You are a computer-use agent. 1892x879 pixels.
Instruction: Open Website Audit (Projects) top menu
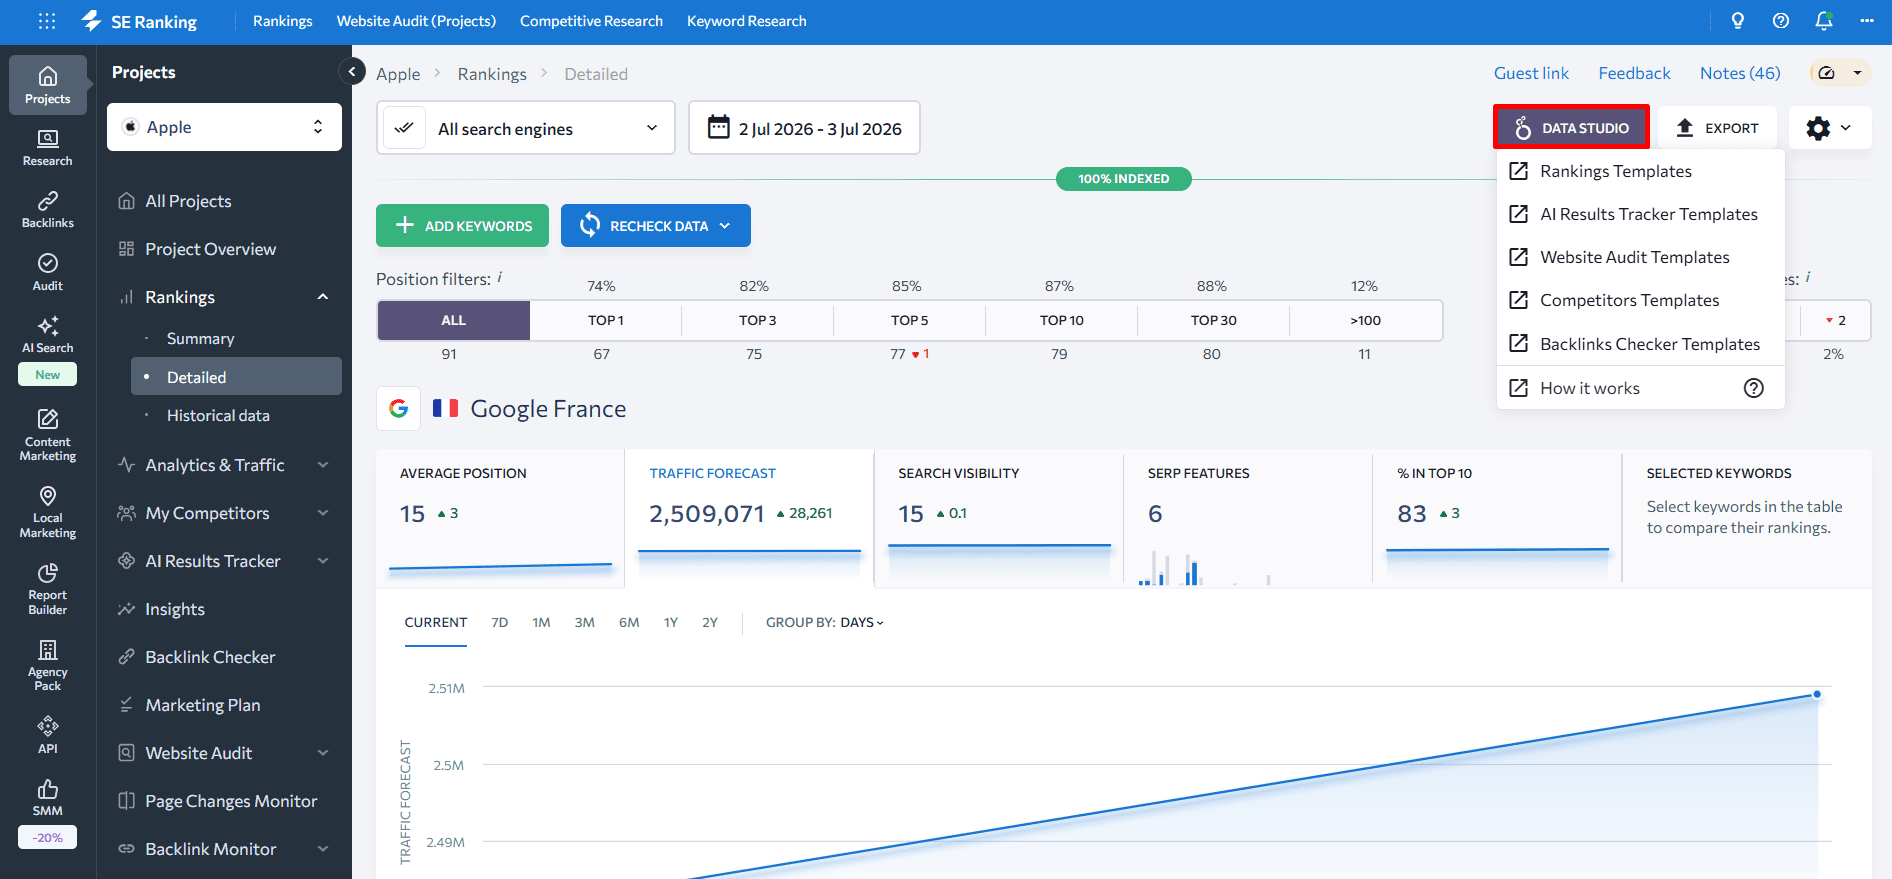click(x=416, y=21)
